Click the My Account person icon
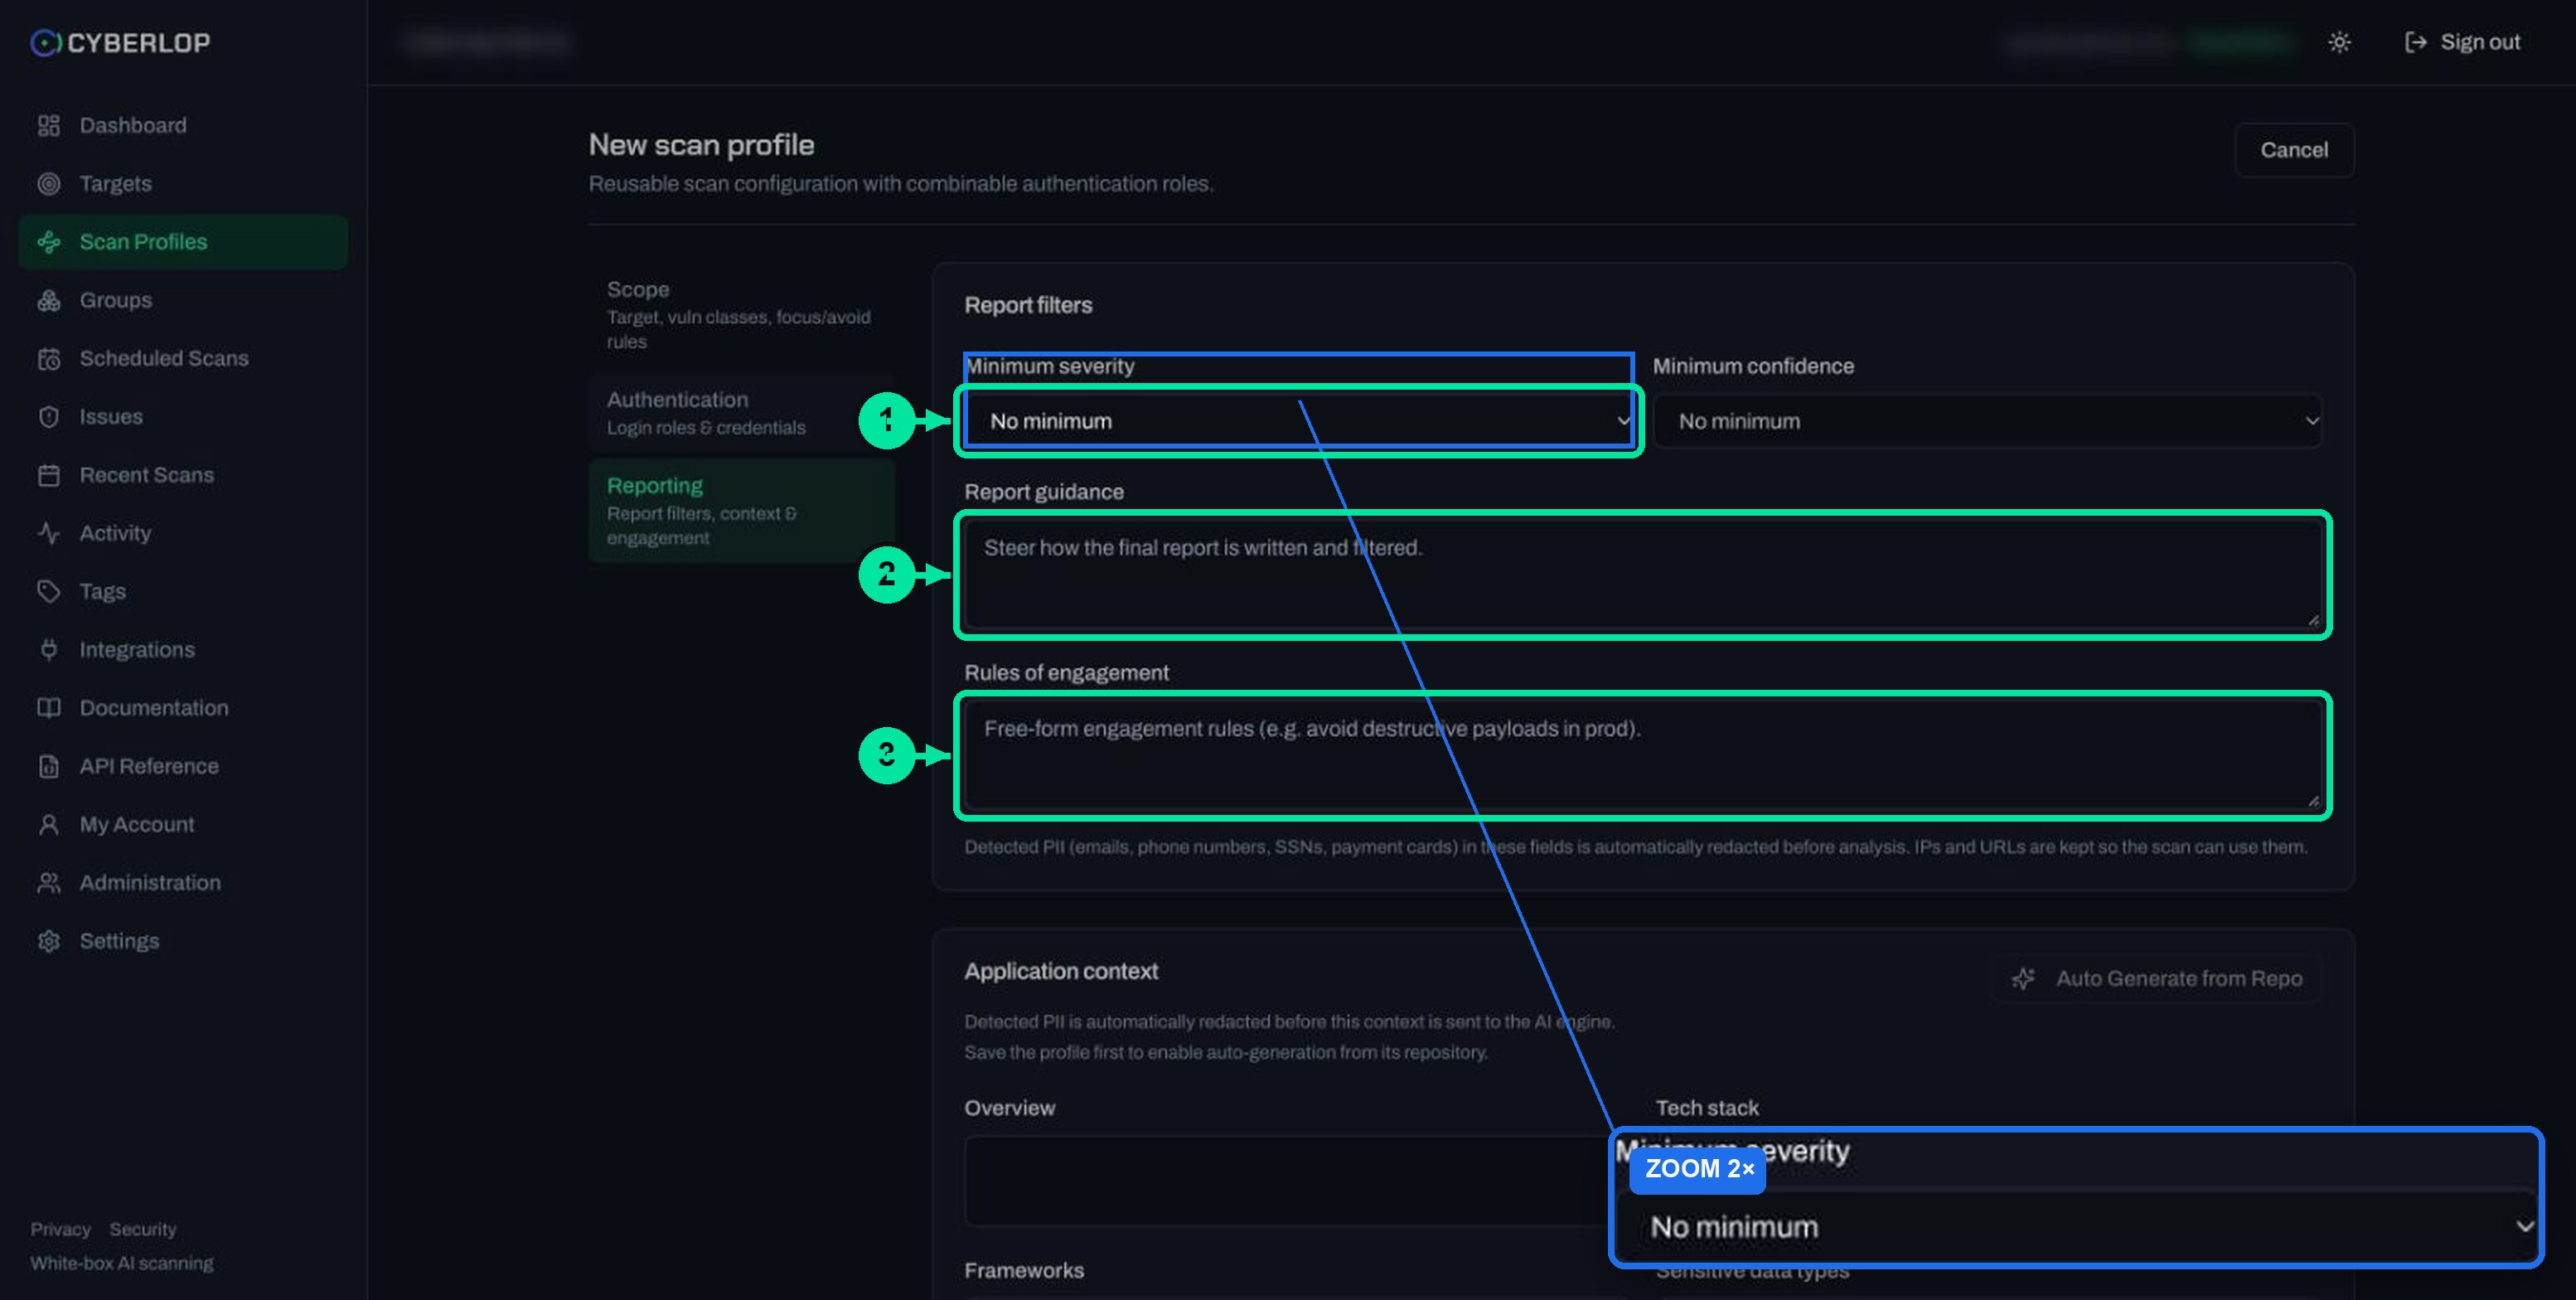 (48, 825)
